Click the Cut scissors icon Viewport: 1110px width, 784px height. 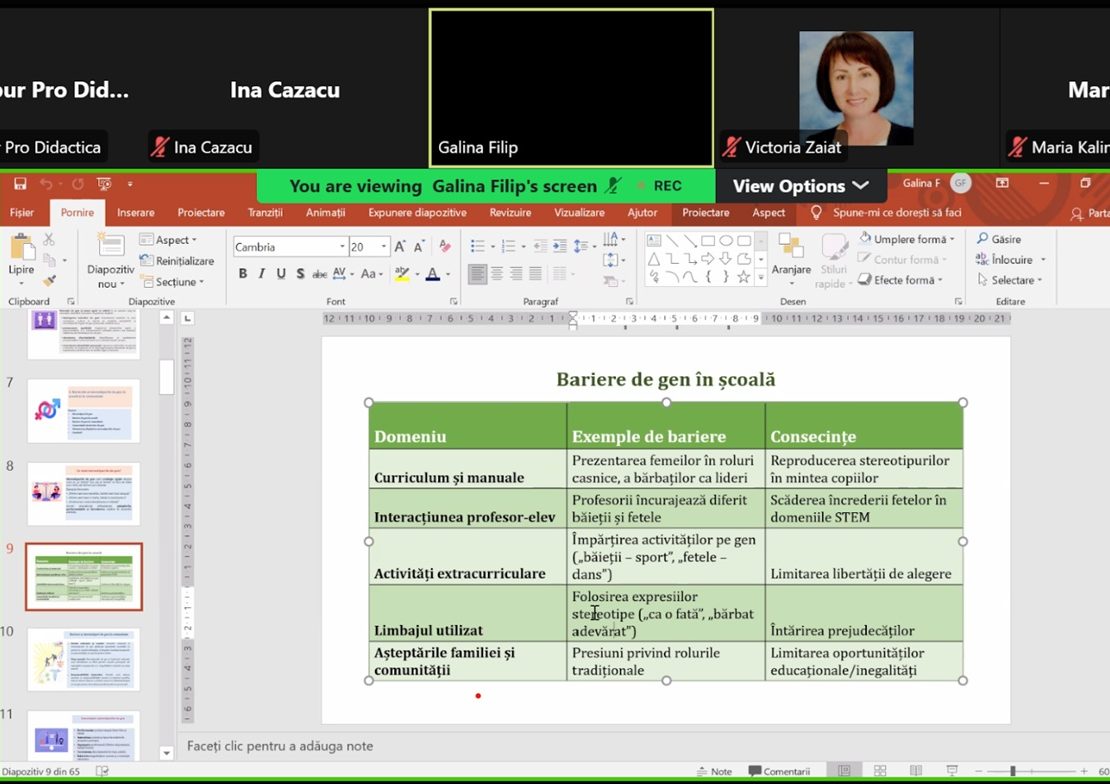coord(50,240)
